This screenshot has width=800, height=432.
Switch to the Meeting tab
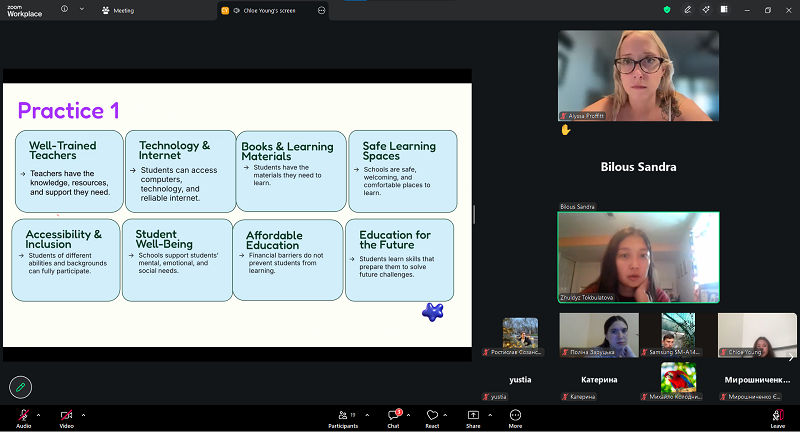point(118,10)
